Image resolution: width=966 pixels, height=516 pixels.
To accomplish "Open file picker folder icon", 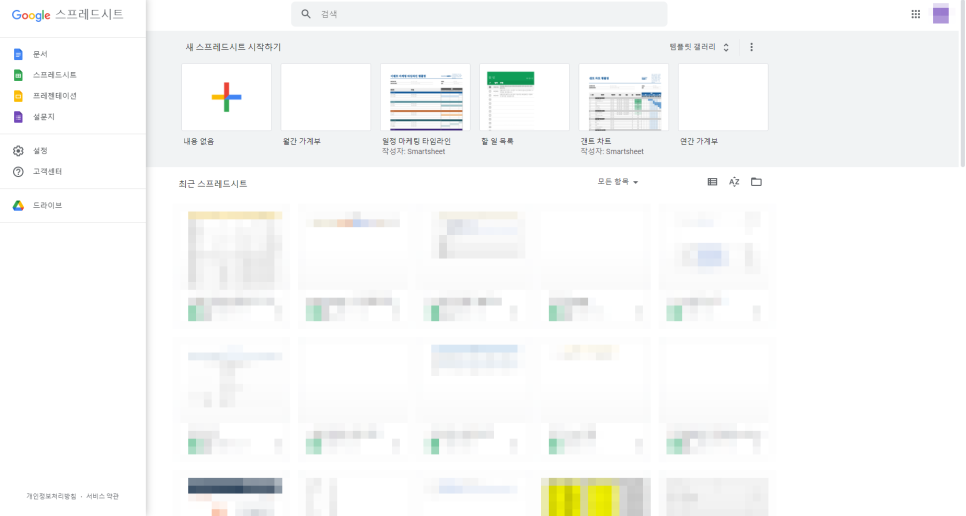I will click(757, 182).
